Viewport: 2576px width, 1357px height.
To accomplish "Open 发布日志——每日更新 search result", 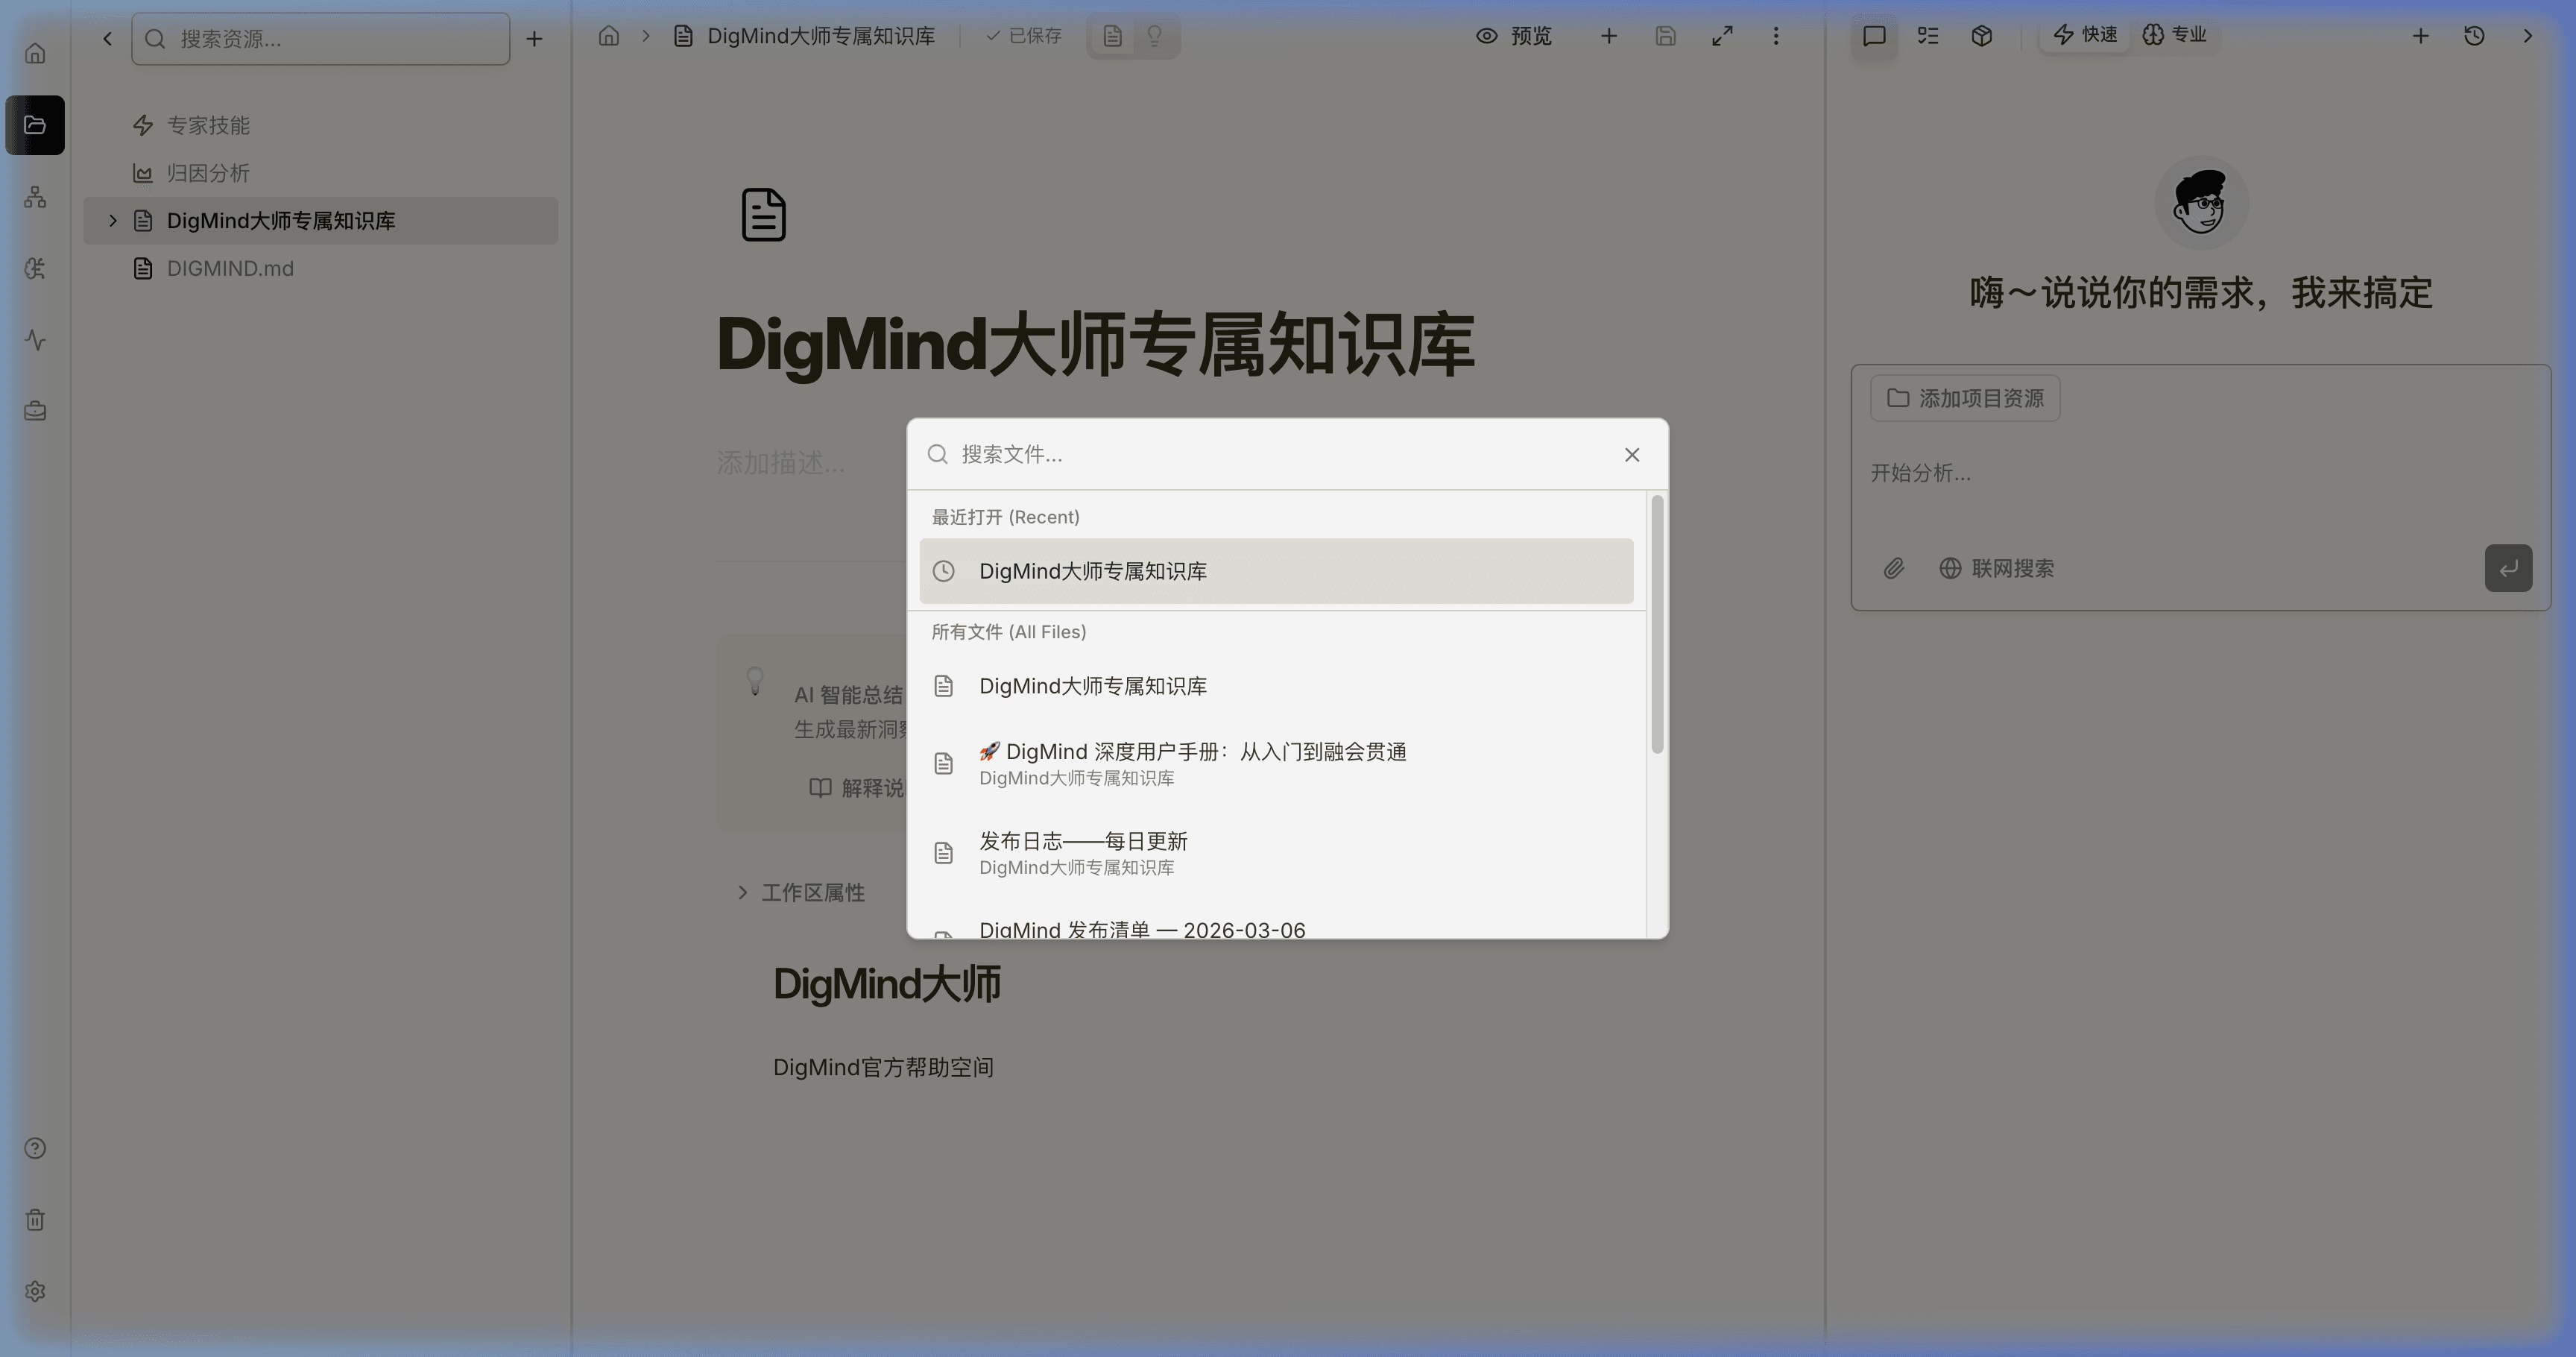I will [1276, 853].
